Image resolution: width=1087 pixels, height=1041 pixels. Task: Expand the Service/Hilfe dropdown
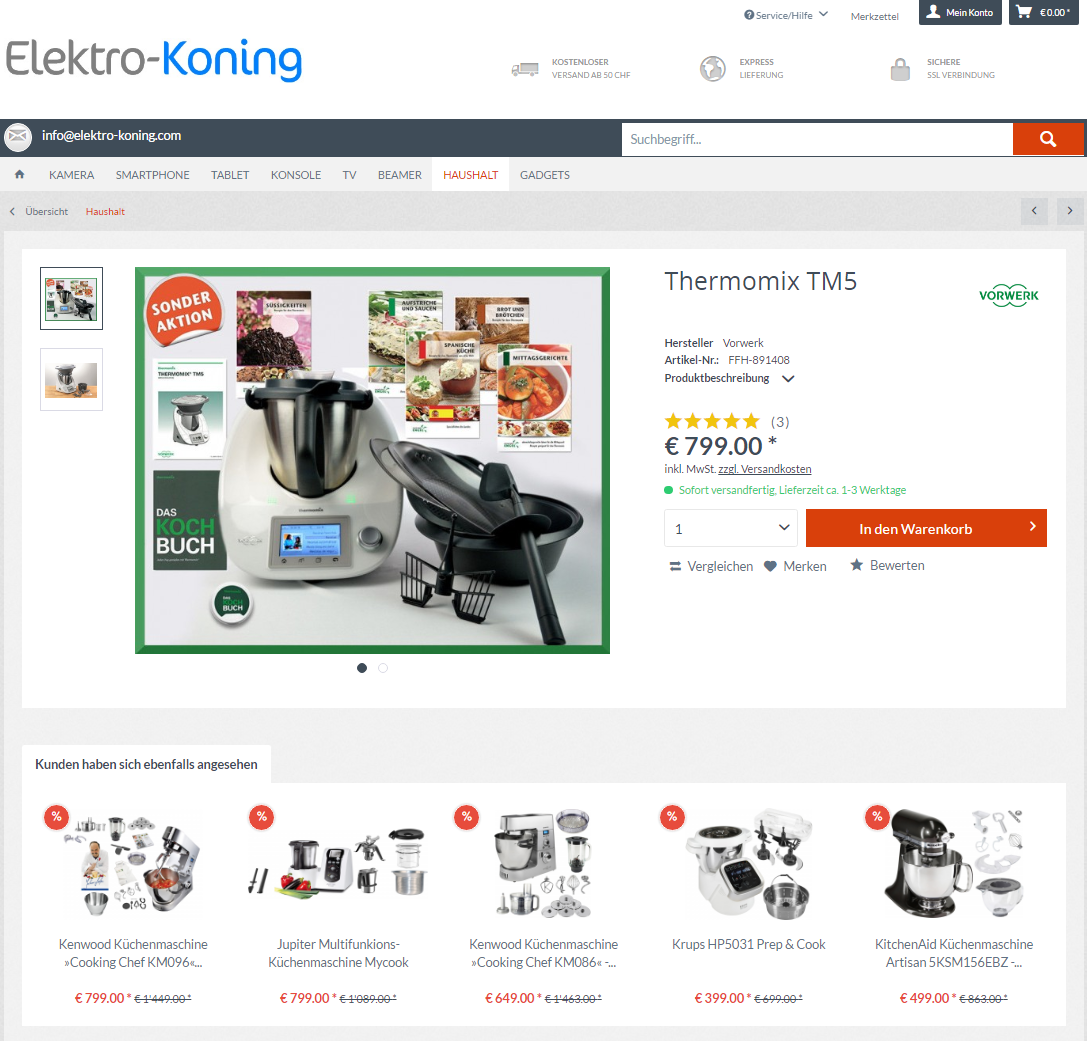coord(785,15)
